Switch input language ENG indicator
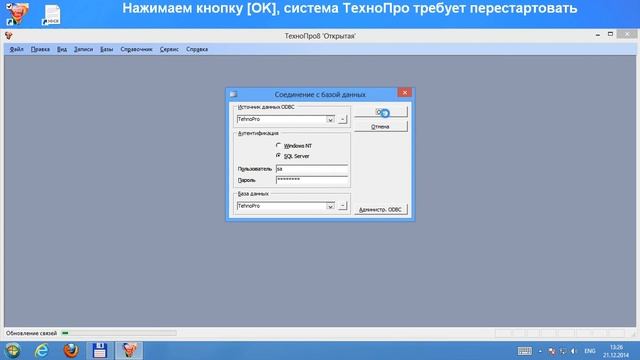The width and height of the screenshot is (640, 360). (590, 351)
